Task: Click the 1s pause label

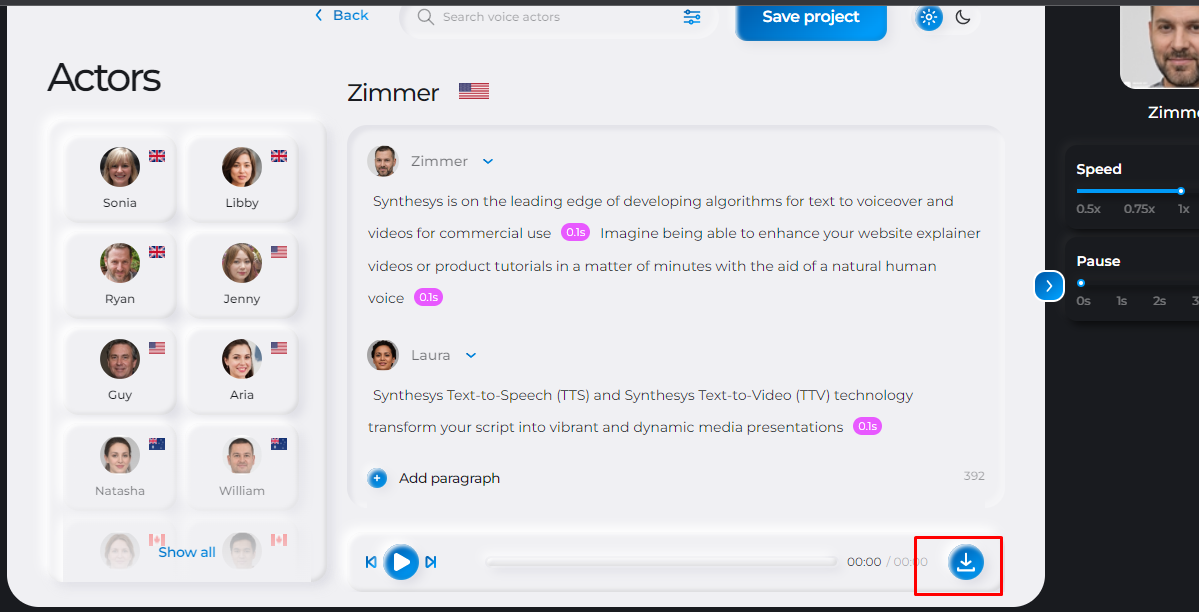Action: 1121,301
